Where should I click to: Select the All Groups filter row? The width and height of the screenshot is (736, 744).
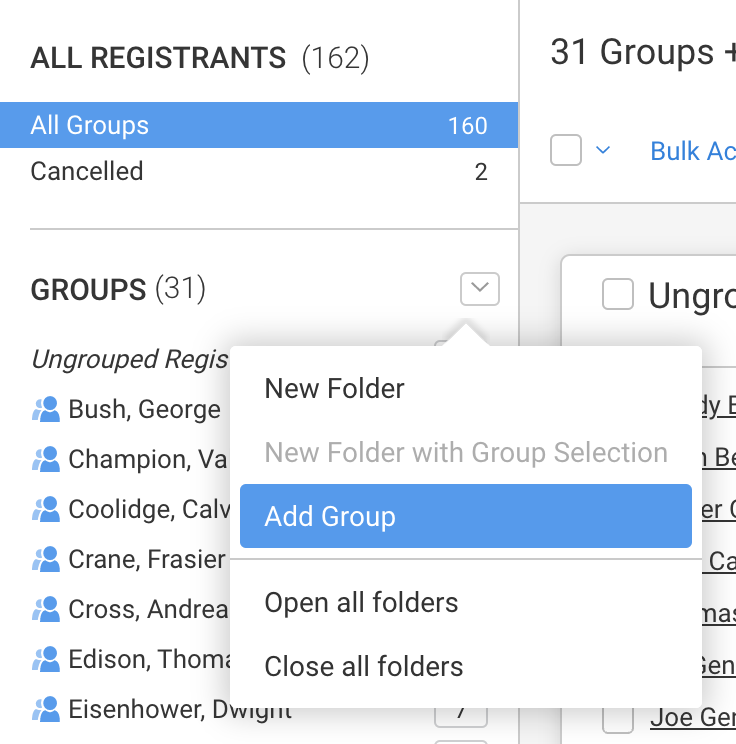pyautogui.click(x=259, y=125)
